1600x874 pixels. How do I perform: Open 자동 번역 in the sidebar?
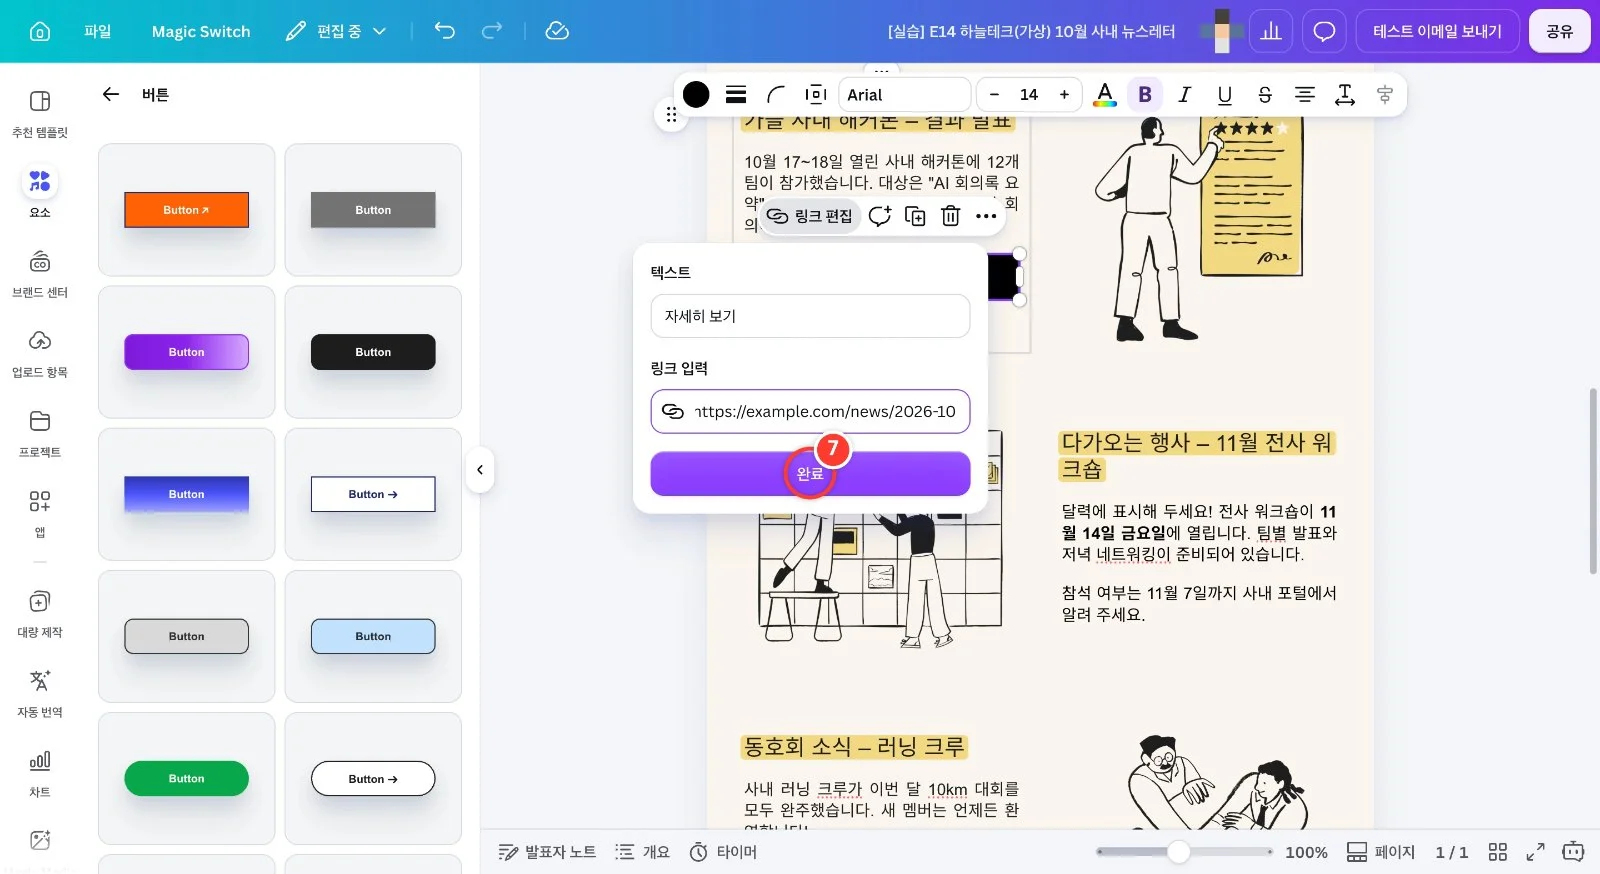(x=40, y=693)
